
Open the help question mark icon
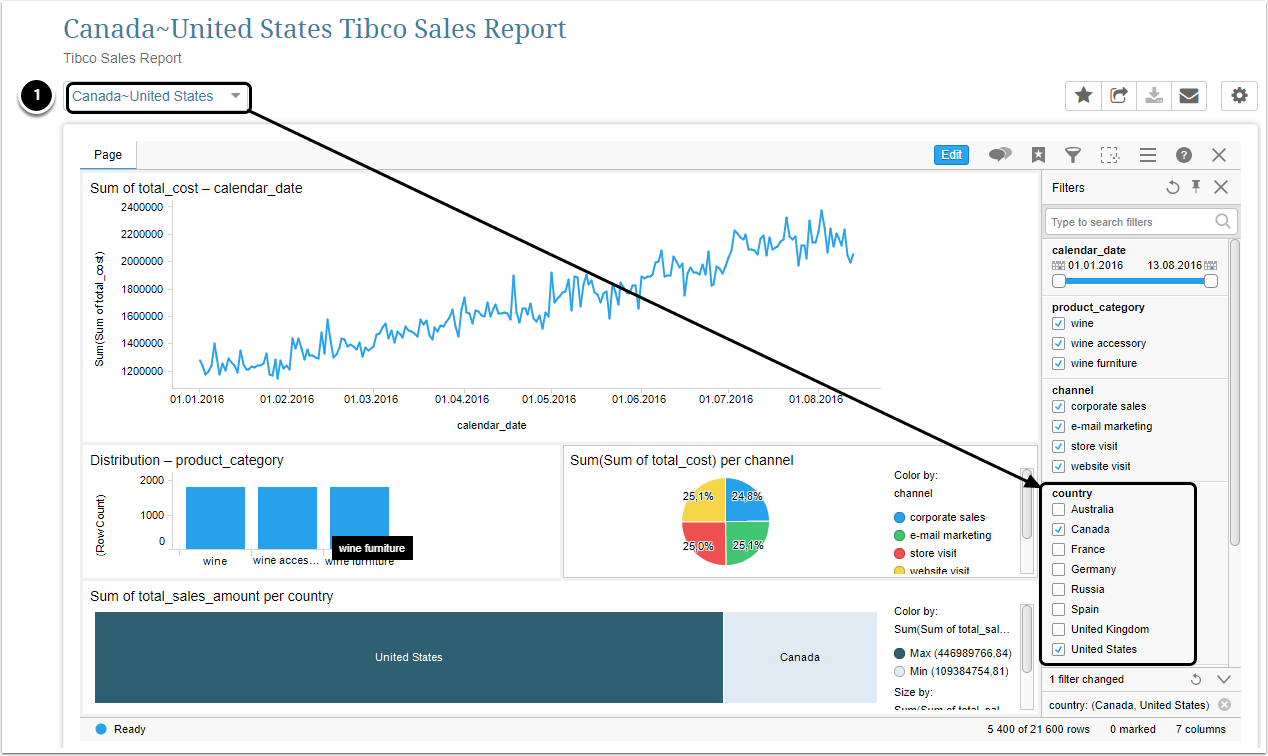1184,155
